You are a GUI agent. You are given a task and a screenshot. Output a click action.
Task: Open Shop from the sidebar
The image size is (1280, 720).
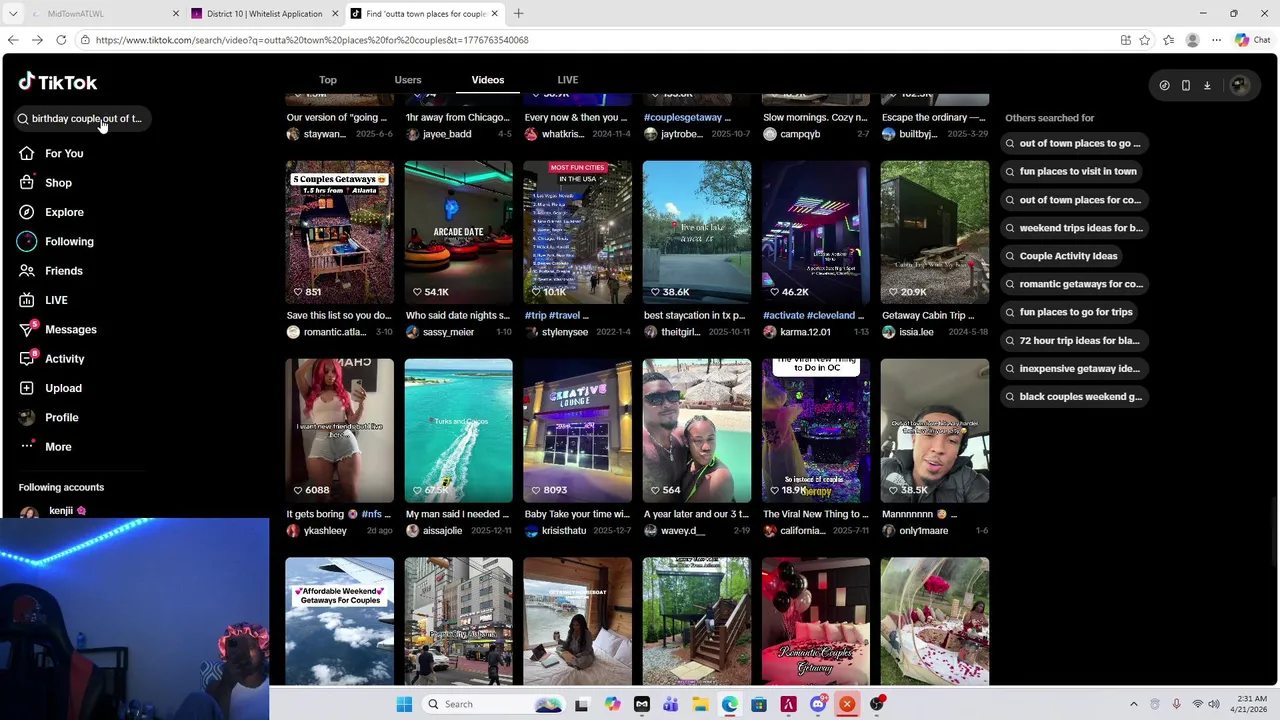click(x=46, y=183)
